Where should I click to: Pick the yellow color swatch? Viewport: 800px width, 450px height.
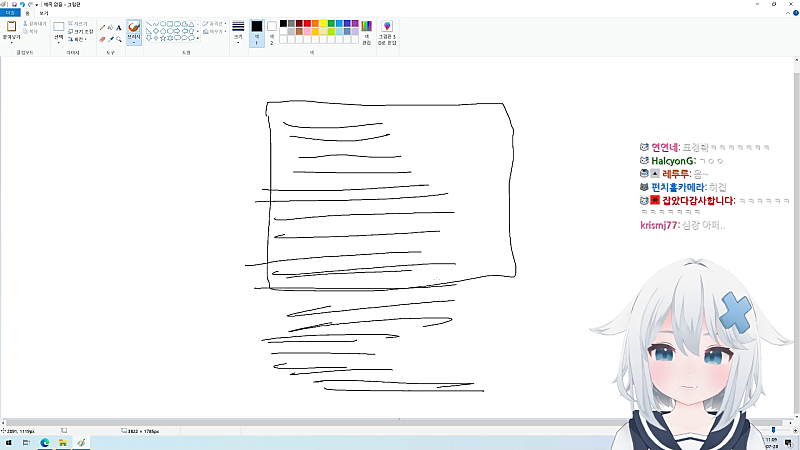pos(323,23)
